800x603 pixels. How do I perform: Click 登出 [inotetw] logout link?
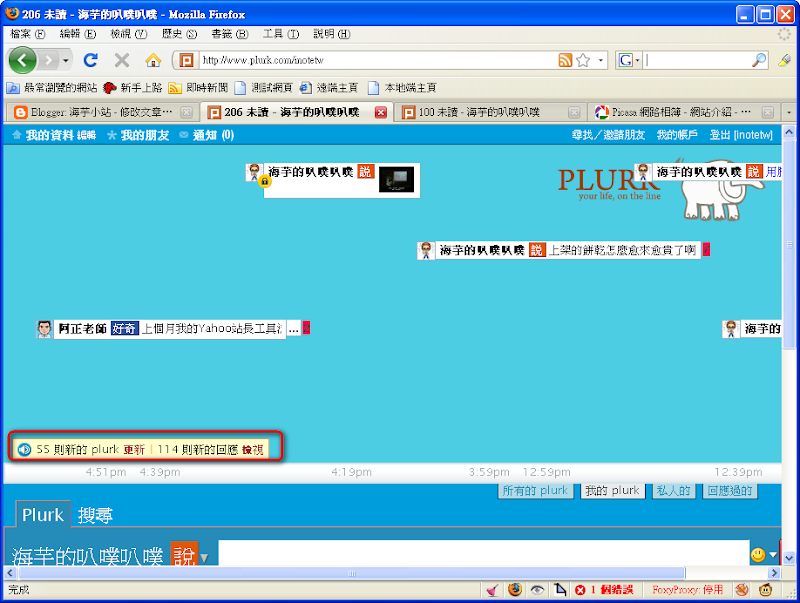(741, 135)
